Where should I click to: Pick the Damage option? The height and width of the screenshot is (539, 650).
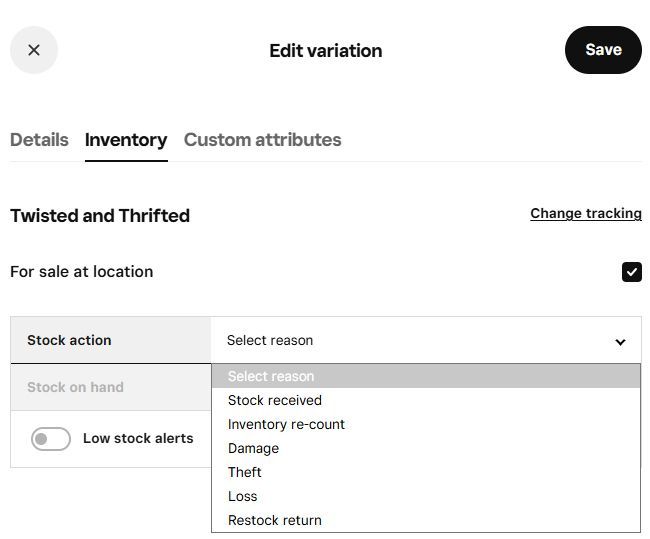pyautogui.click(x=253, y=448)
